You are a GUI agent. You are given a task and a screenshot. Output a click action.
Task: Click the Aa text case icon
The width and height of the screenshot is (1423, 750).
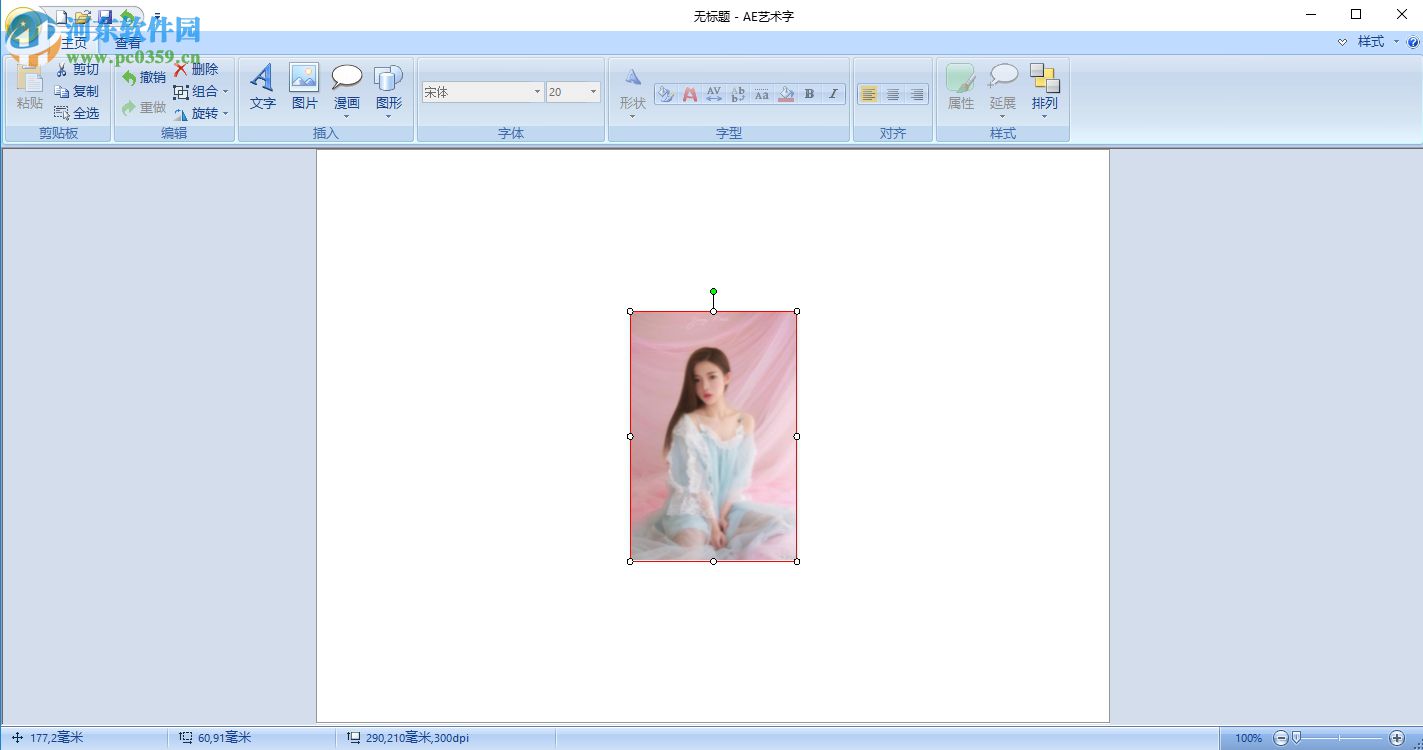coord(762,94)
